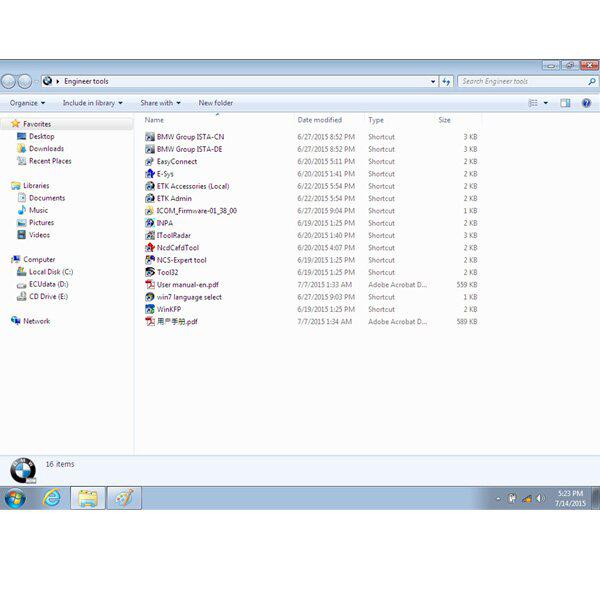Click the User manual-en.pdf icon
The height and width of the screenshot is (600, 600).
click(x=150, y=284)
